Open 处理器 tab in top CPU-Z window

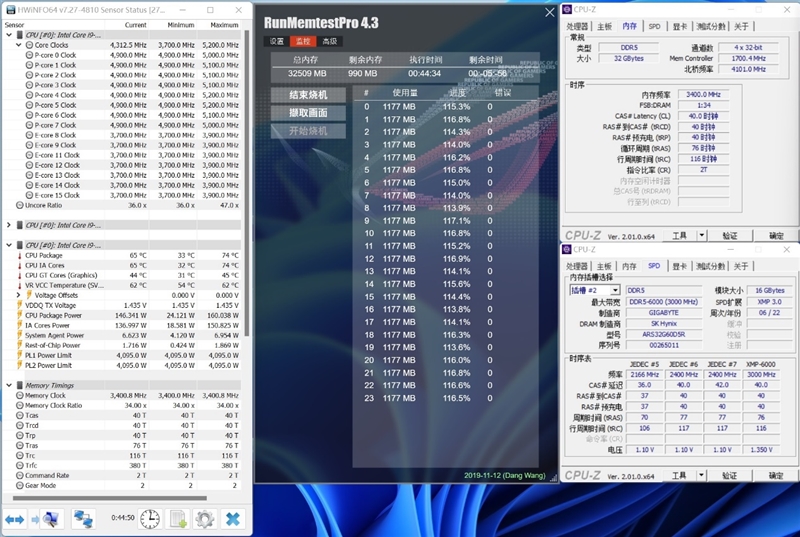tap(577, 27)
